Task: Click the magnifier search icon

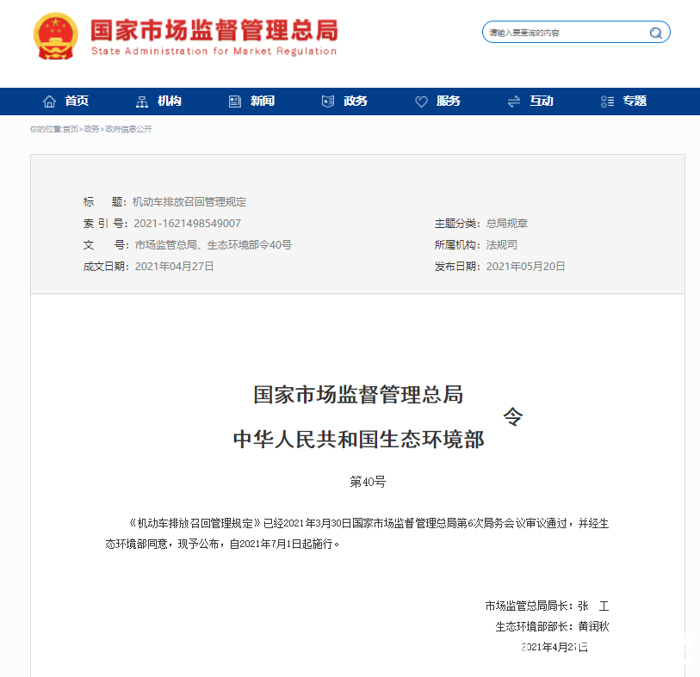Action: [656, 33]
